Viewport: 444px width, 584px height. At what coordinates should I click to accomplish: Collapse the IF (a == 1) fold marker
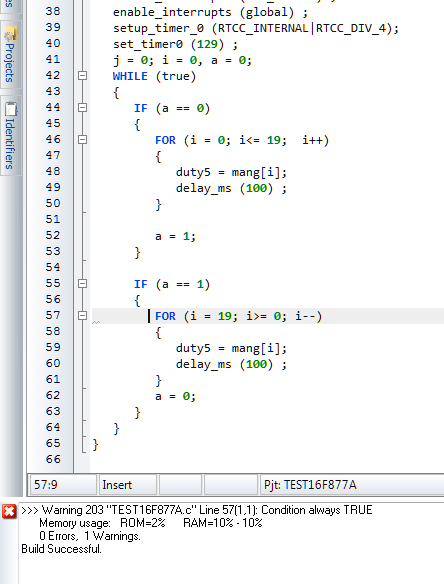(83, 284)
